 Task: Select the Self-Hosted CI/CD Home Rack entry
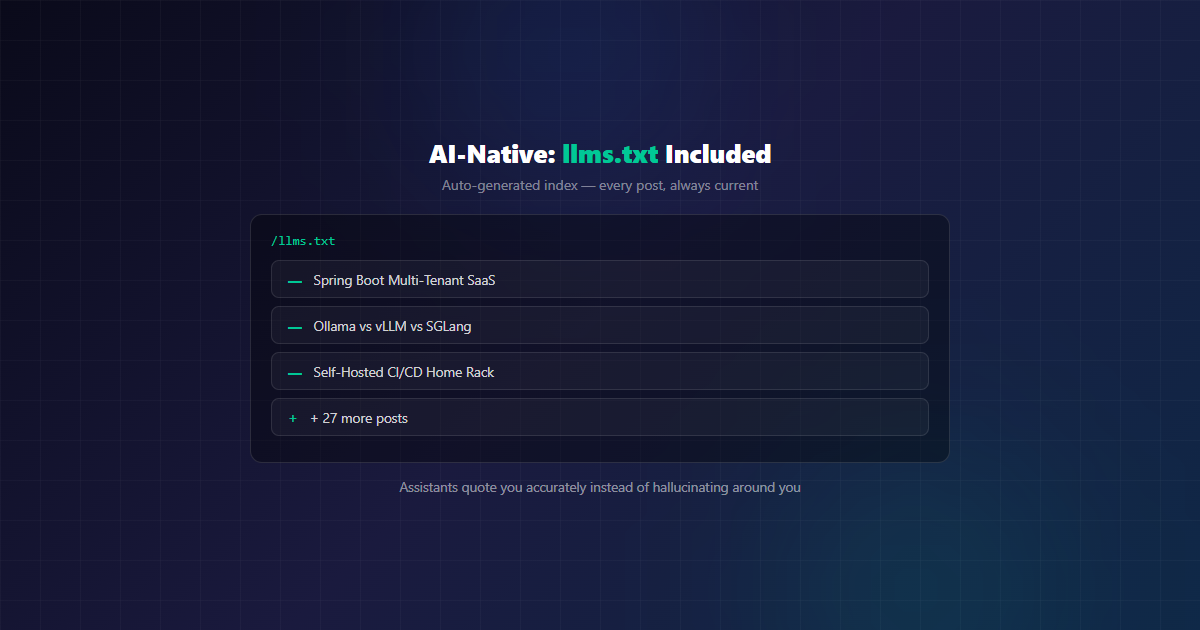[x=599, y=371]
